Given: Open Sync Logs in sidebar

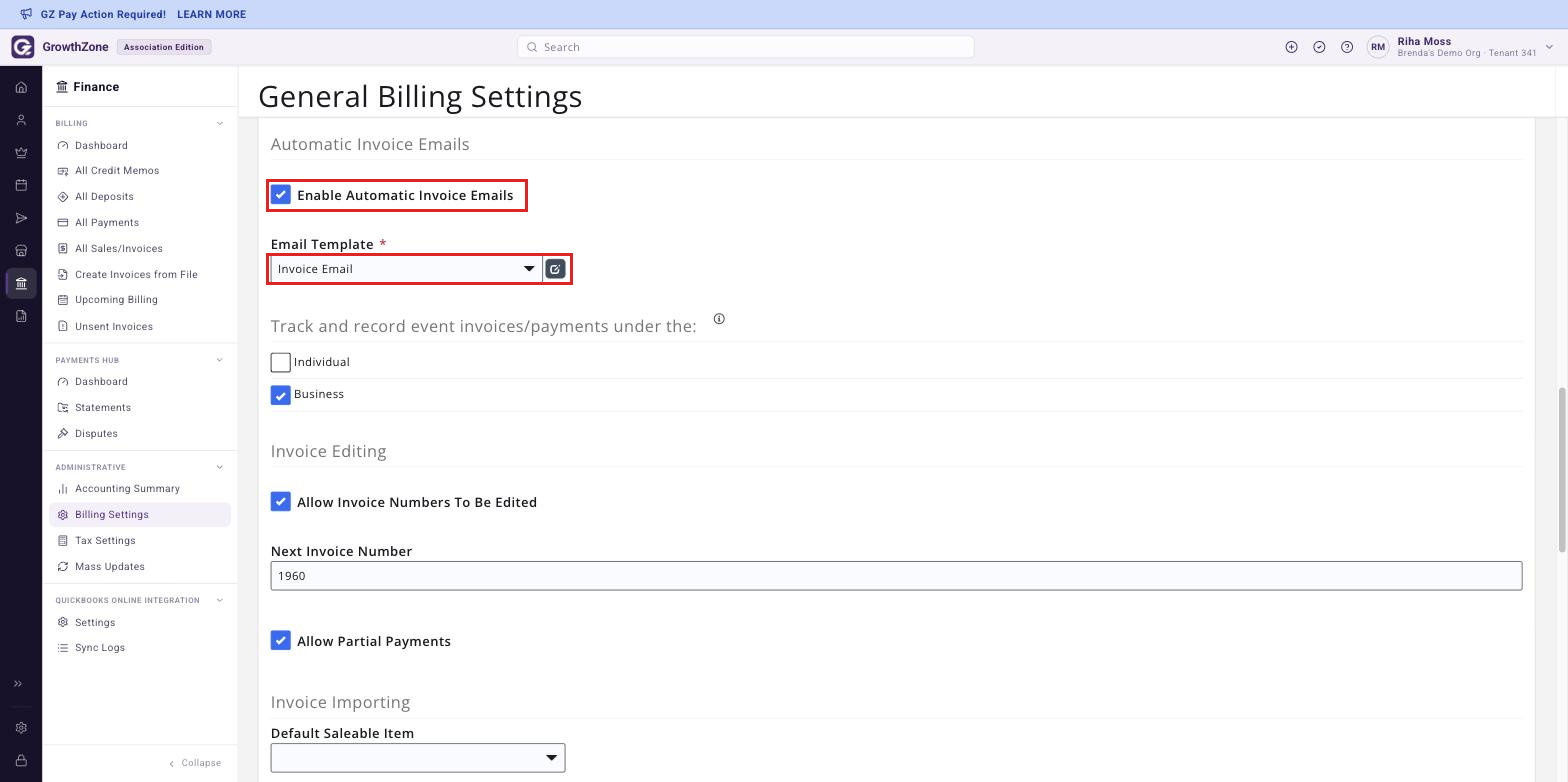Looking at the screenshot, I should tap(100, 648).
